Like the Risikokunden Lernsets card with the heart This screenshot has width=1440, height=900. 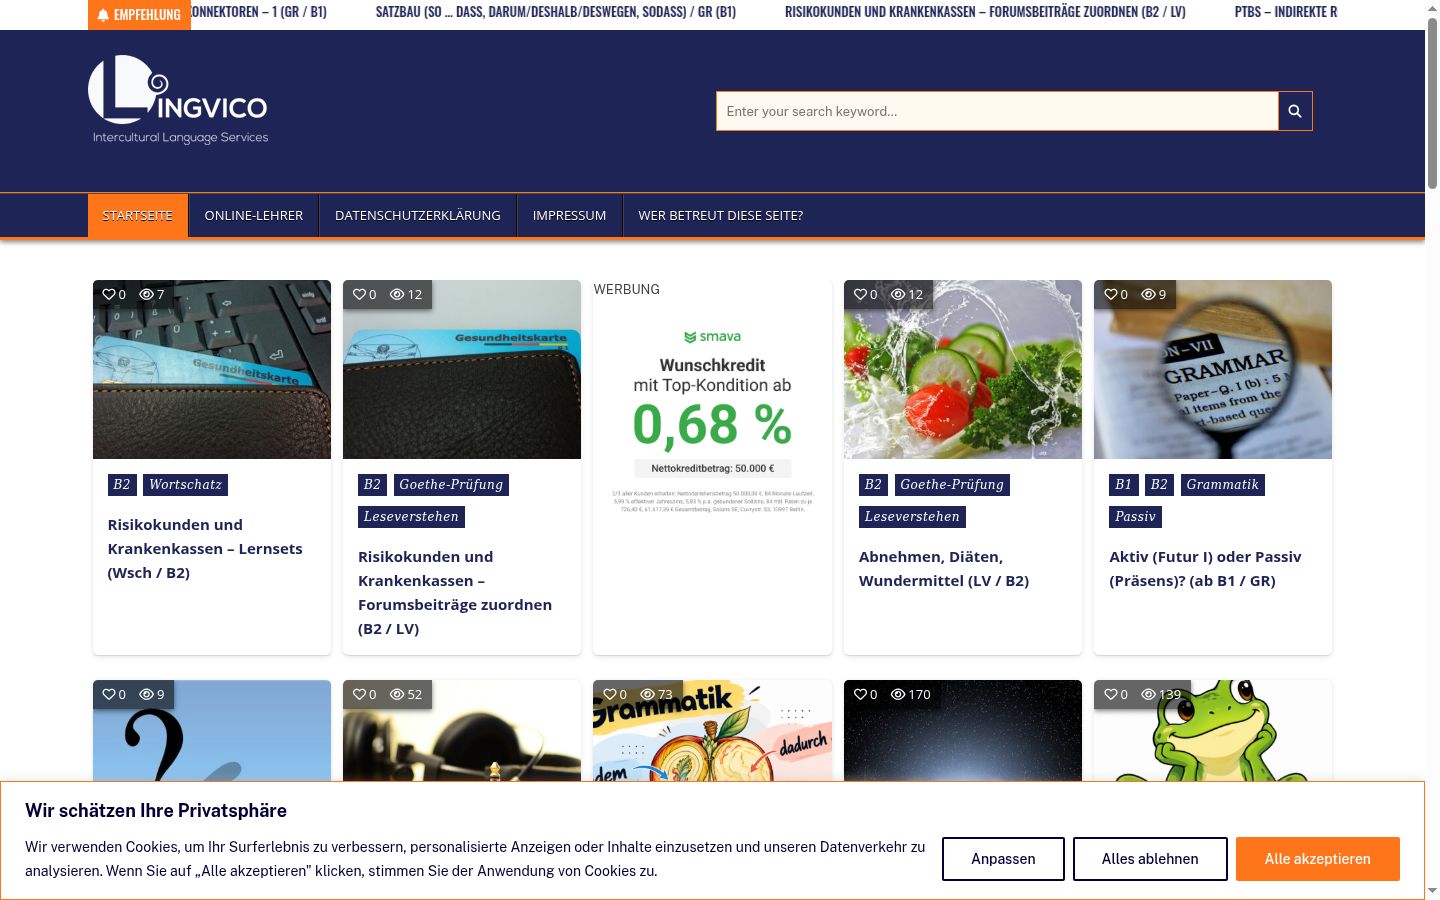click(x=109, y=294)
